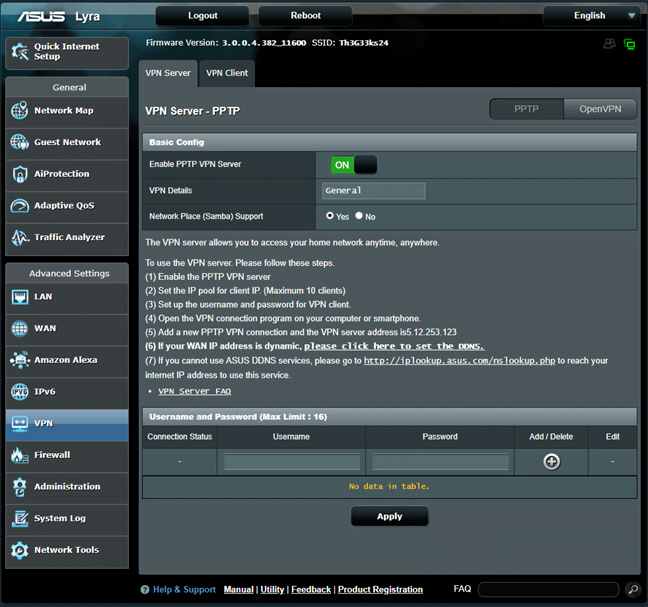Open Traffic Analyzer icon
The height and width of the screenshot is (607, 648).
click(x=19, y=237)
